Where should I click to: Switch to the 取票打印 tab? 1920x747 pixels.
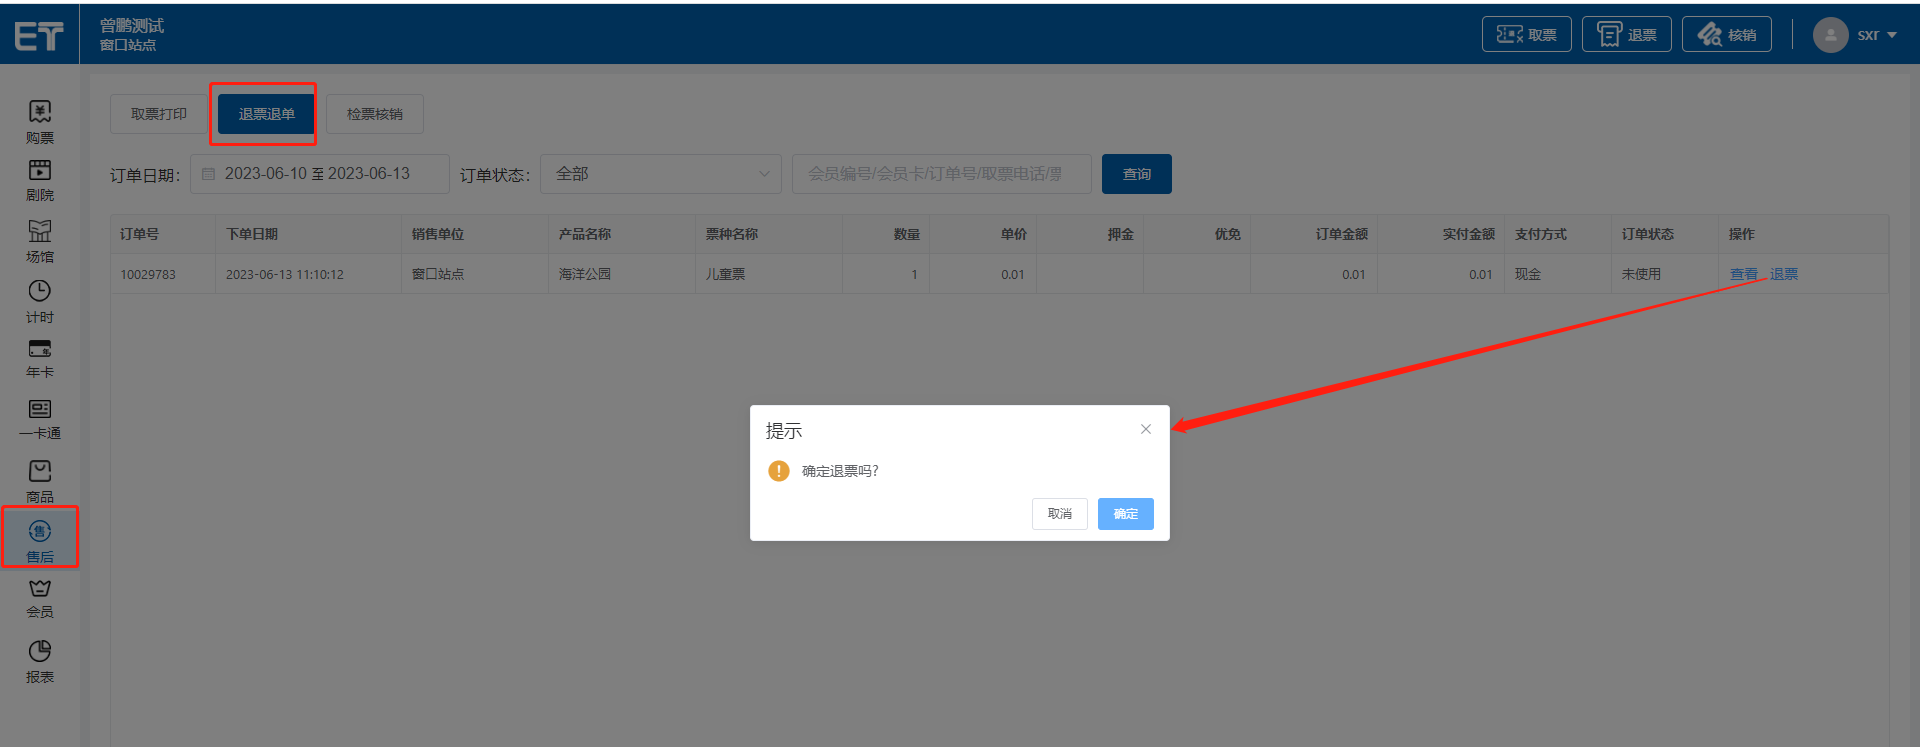click(x=159, y=114)
